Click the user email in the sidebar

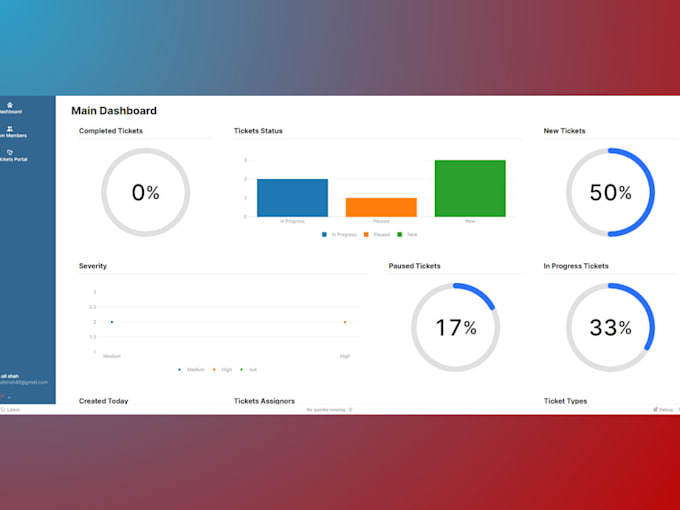click(x=24, y=382)
